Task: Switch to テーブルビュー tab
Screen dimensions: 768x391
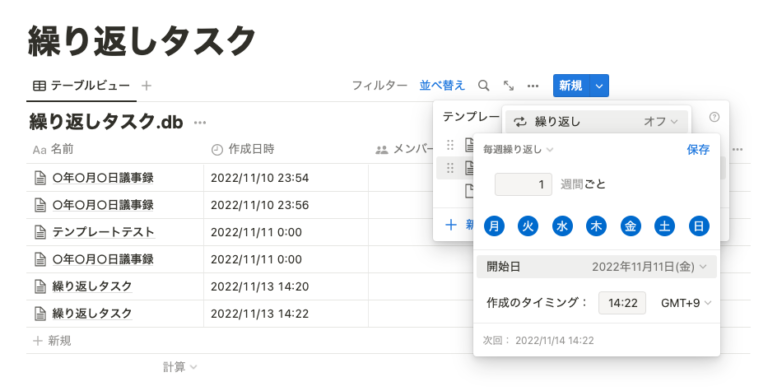Action: pyautogui.click(x=81, y=86)
